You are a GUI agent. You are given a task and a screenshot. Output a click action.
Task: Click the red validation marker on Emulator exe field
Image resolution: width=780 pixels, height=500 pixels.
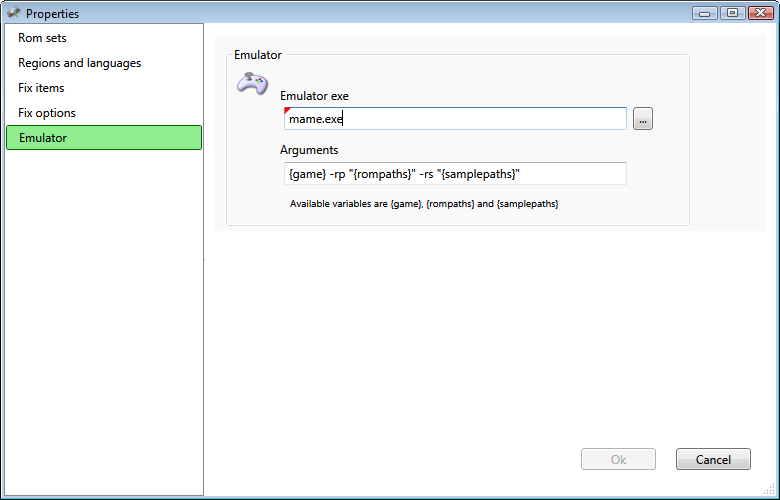(287, 110)
